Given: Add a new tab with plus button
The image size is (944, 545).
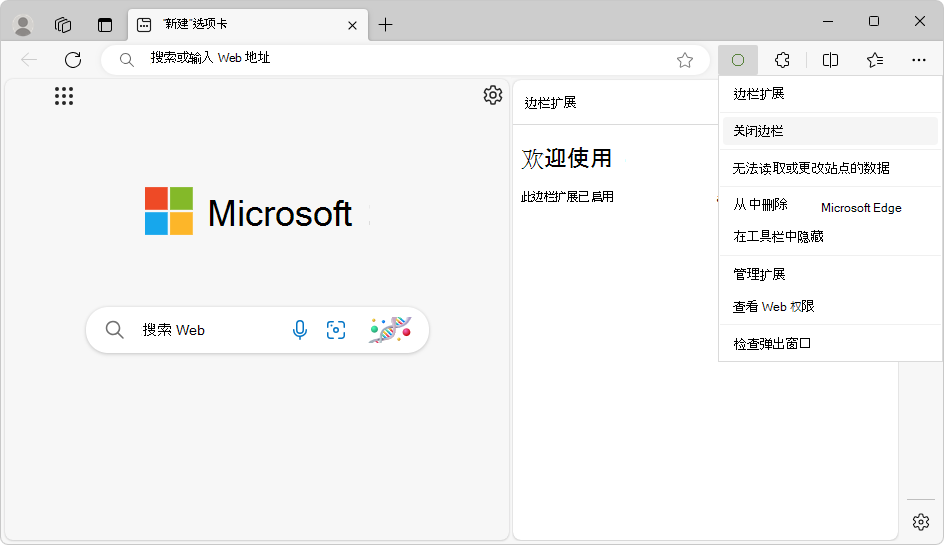Looking at the screenshot, I should [x=385, y=25].
